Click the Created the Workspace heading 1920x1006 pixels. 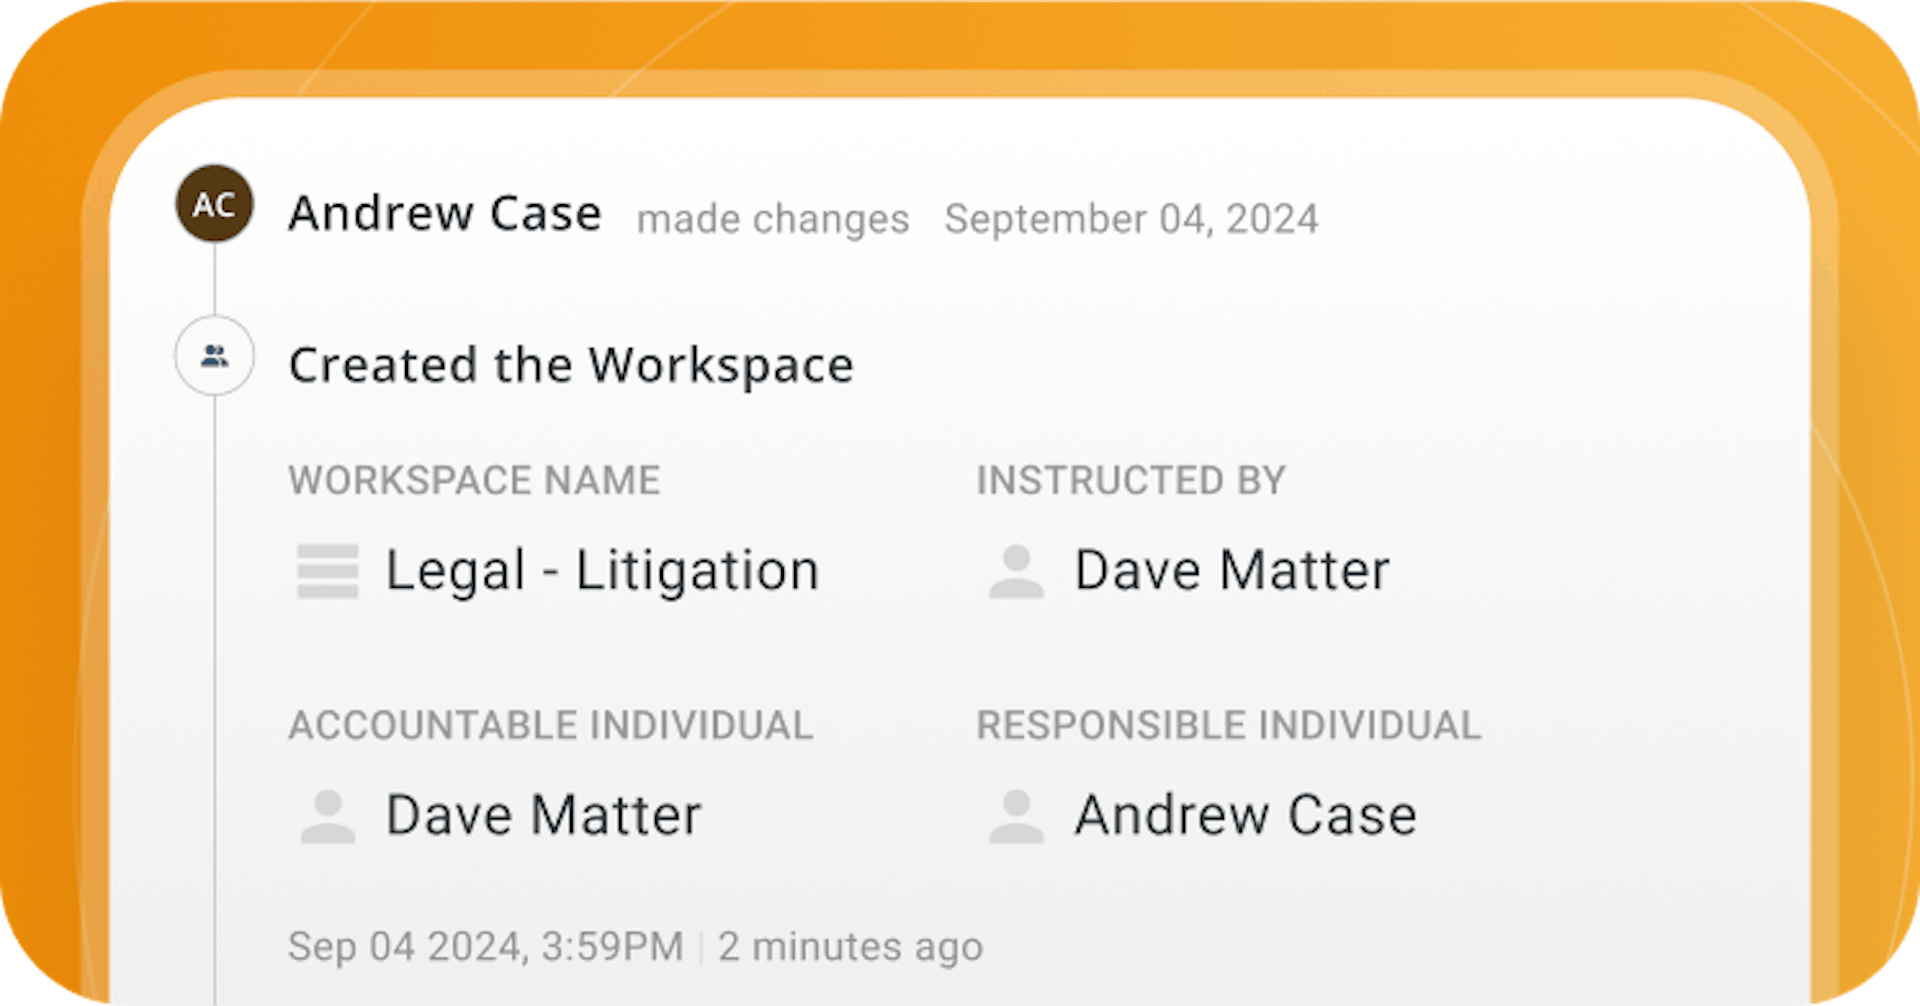click(x=571, y=365)
